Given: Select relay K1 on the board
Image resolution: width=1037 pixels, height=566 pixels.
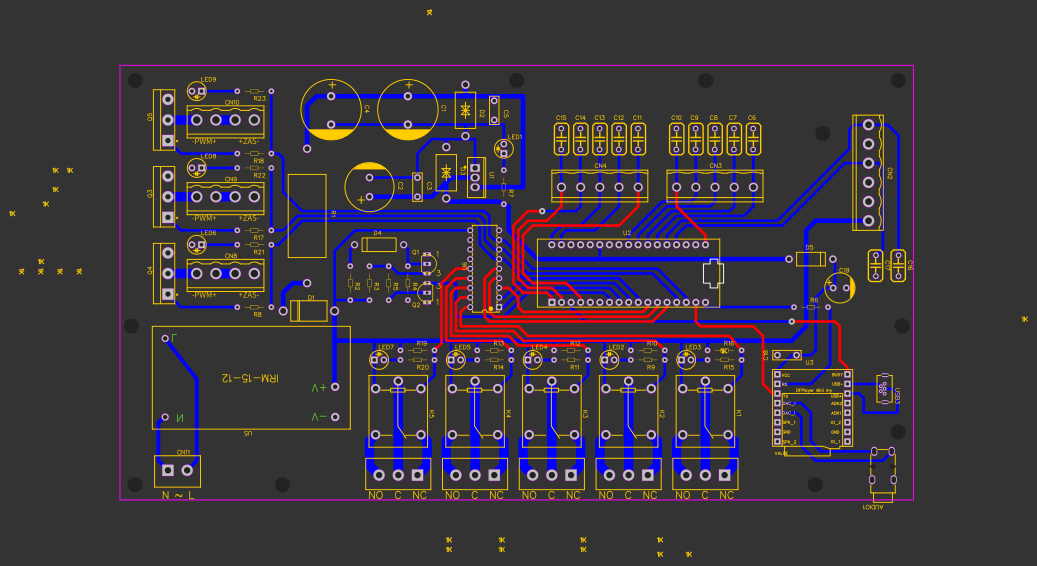Looking at the screenshot, I should click(705, 413).
